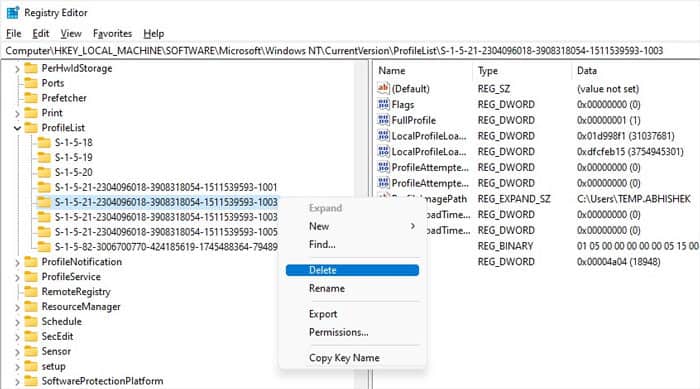Click folder icon of the key ending 1511539593-1001
This screenshot has width=700, height=389.
[44, 187]
